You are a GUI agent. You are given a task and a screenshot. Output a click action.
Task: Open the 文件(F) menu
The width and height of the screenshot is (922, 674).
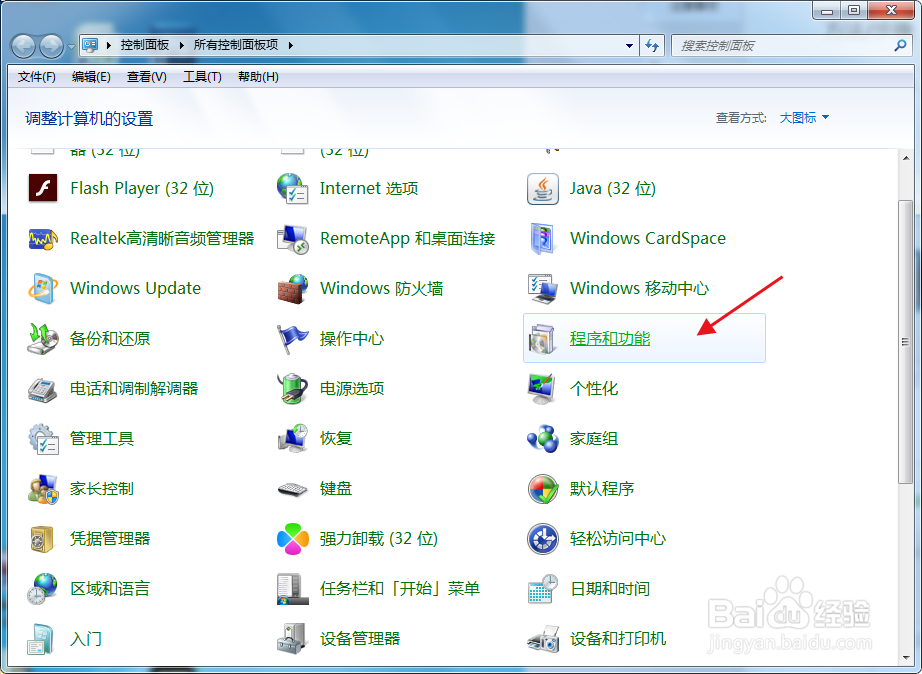click(x=36, y=77)
